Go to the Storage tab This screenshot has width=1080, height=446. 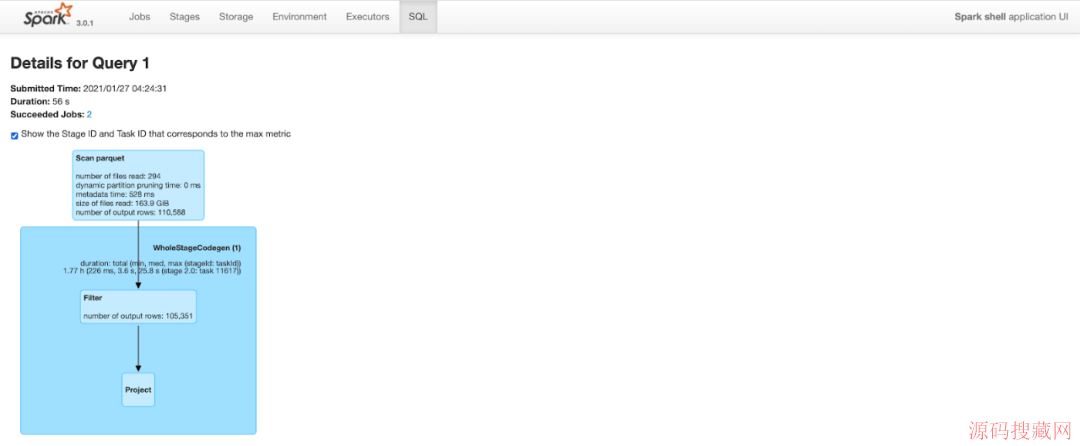[236, 17]
